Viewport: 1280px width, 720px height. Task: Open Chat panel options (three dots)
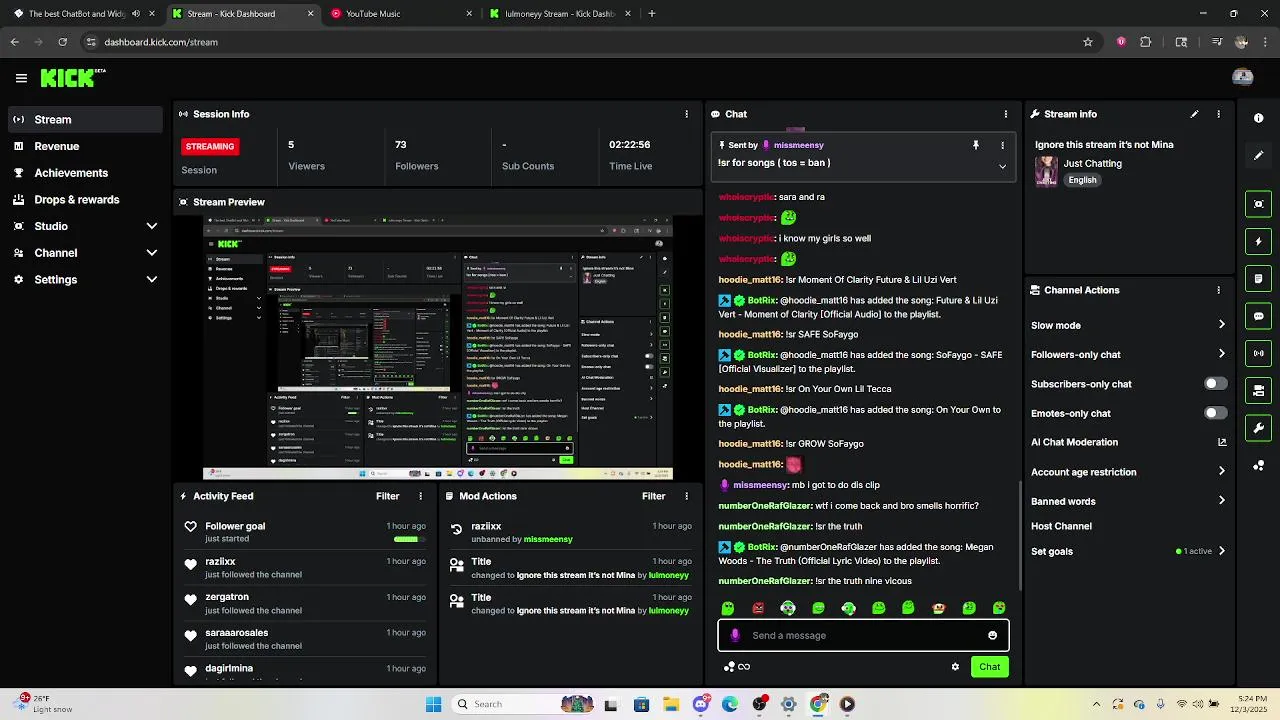[x=1006, y=114]
